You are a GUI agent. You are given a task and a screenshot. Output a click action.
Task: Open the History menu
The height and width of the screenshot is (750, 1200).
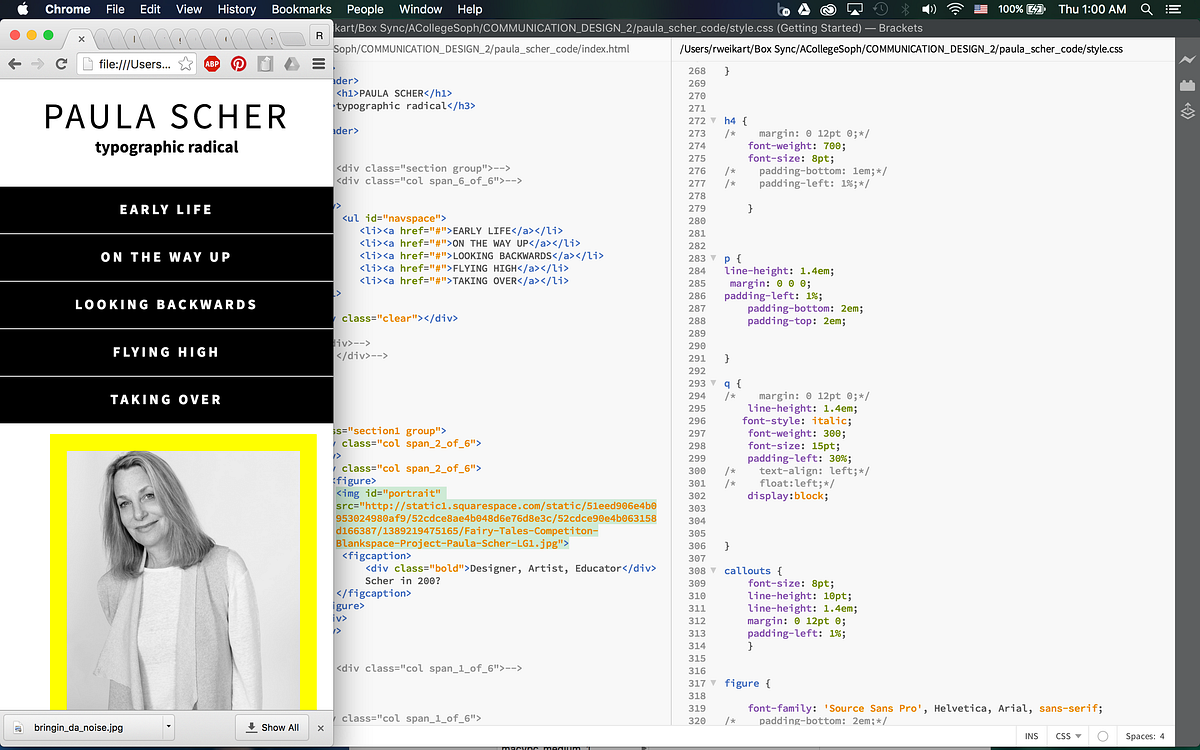pyautogui.click(x=236, y=9)
